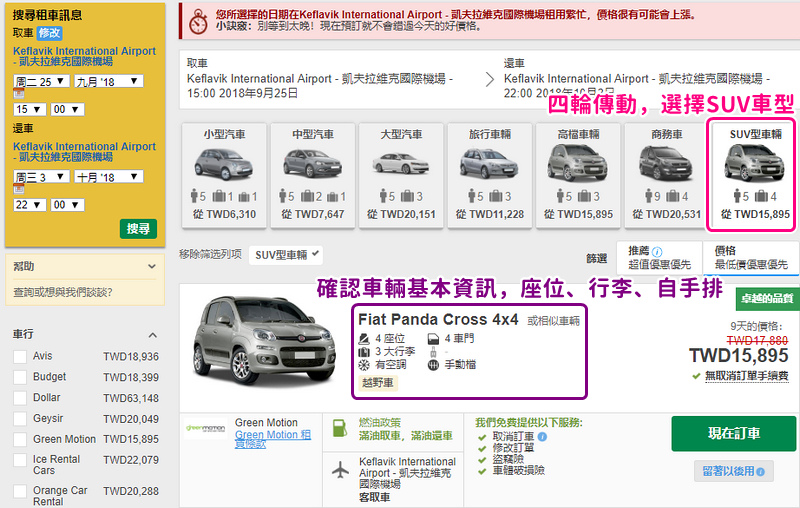The width and height of the screenshot is (800, 508).
Task: Click the Fiat Panda Cross 4x4 title
Action: pyautogui.click(x=438, y=320)
